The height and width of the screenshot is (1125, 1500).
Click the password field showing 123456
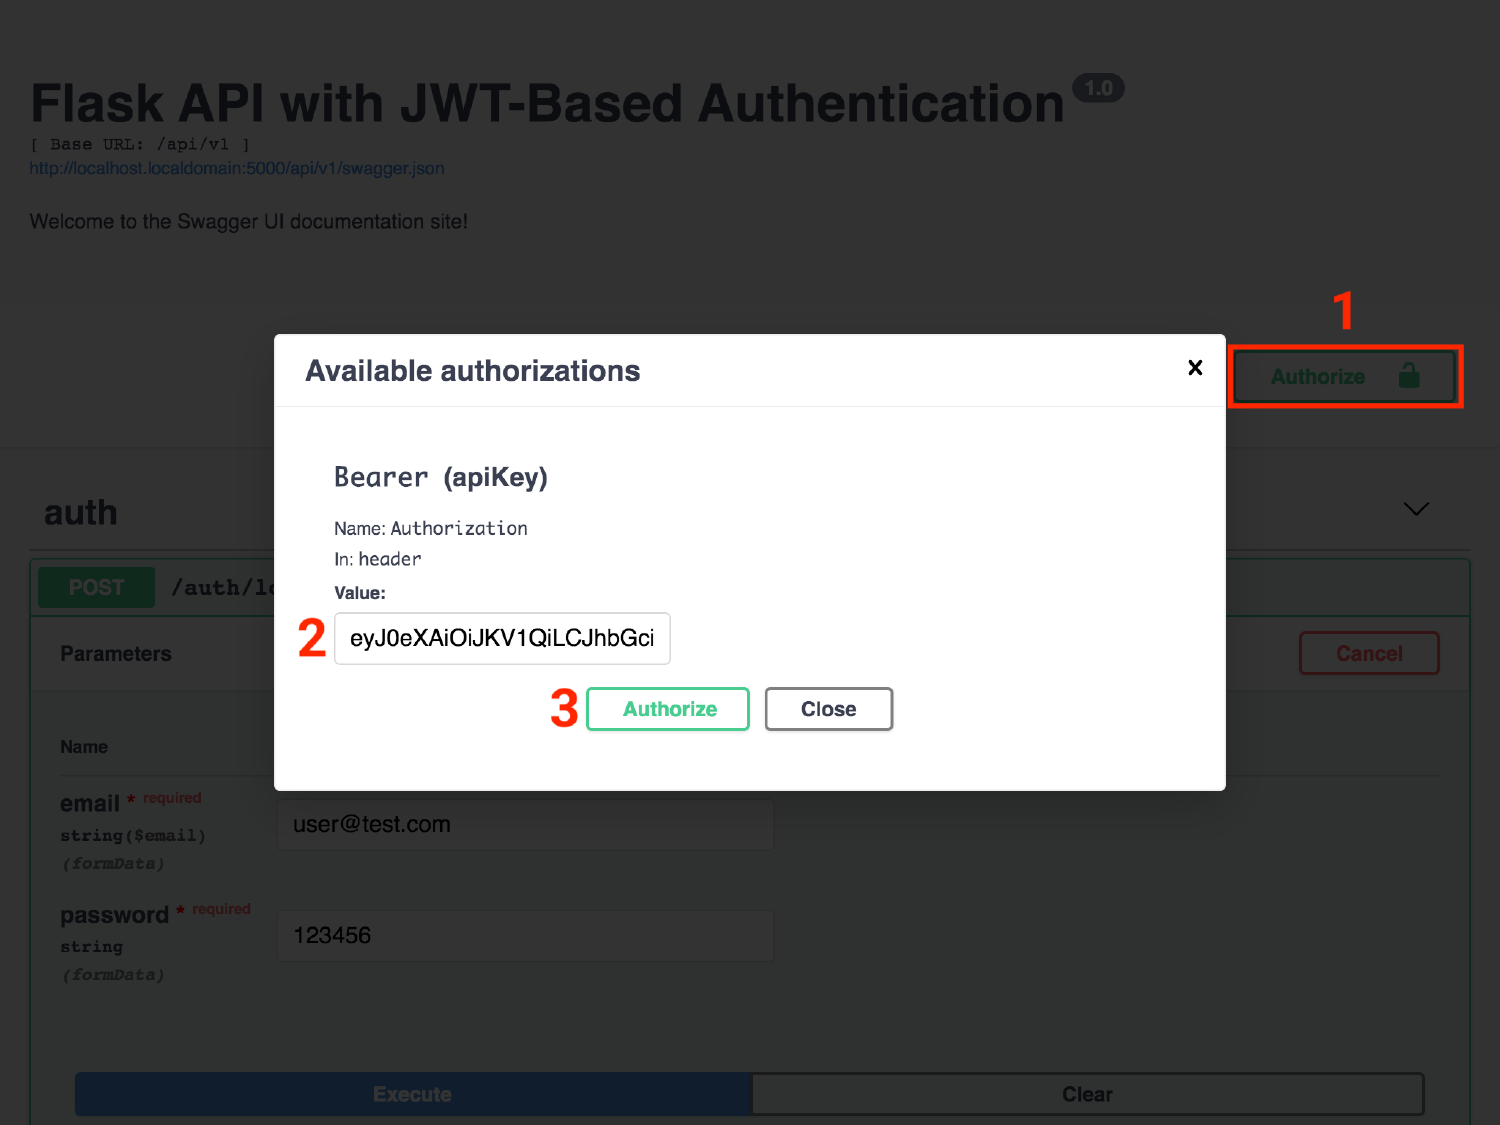pos(524,935)
